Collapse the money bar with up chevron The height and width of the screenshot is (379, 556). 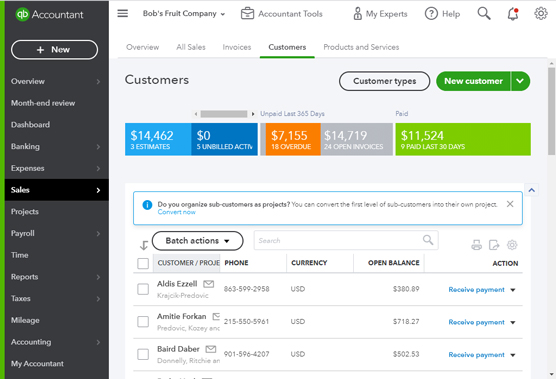tap(532, 190)
